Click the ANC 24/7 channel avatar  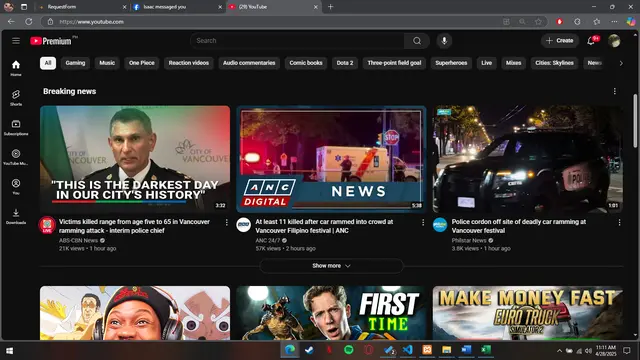click(244, 225)
